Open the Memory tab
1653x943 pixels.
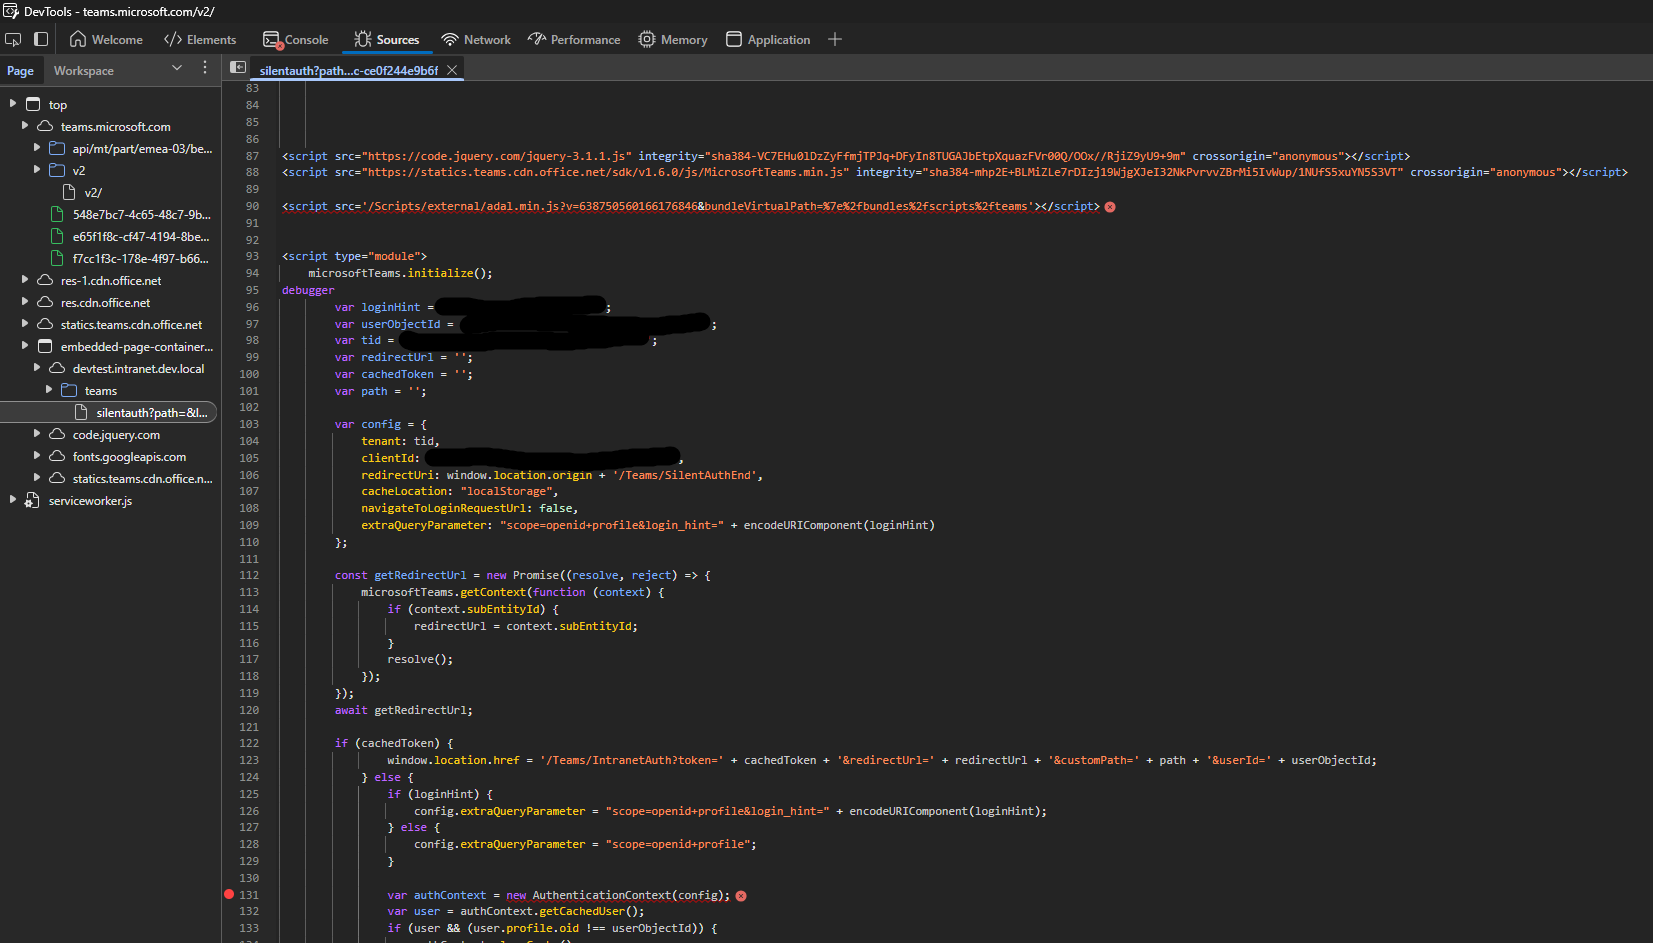click(673, 40)
